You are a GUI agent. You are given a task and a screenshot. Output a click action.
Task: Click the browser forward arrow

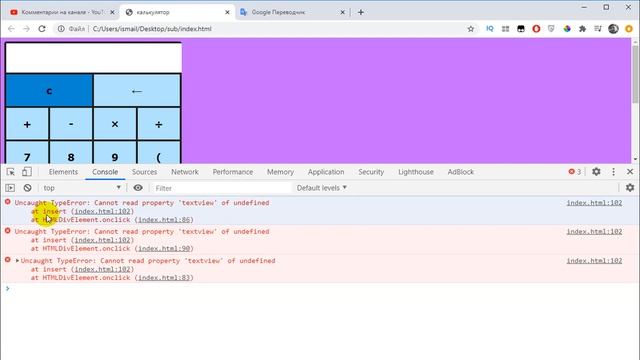26,29
